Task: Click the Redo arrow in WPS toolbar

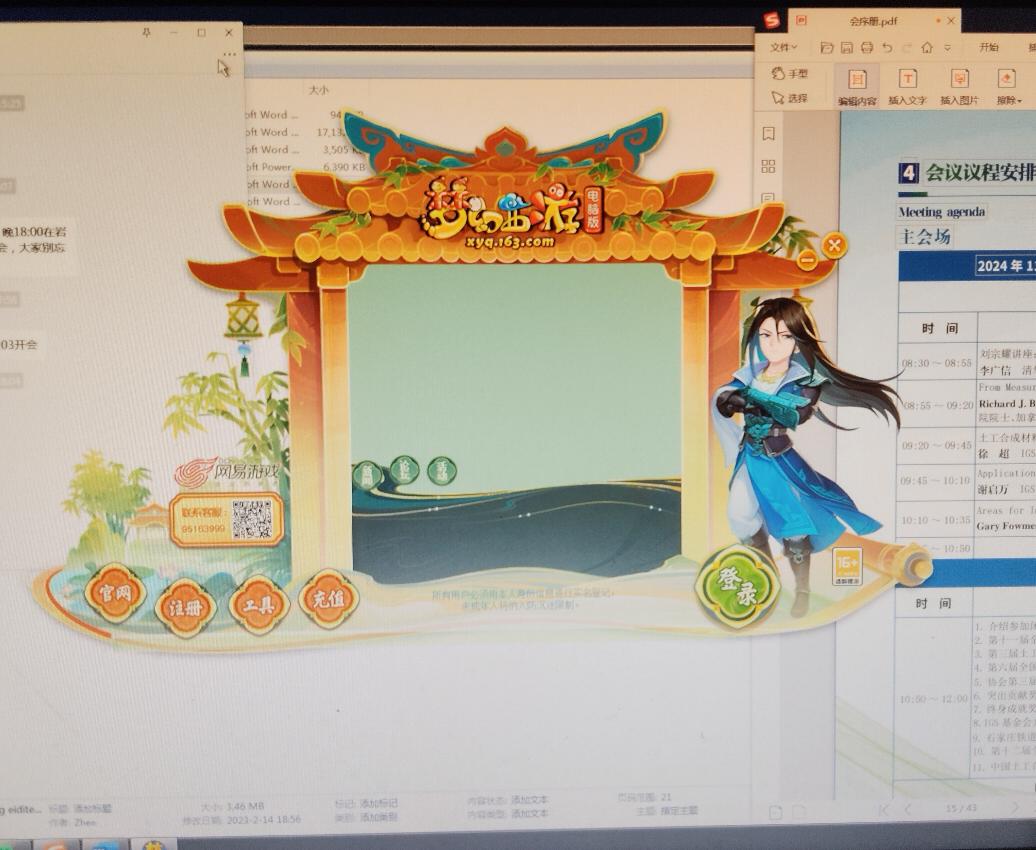Action: pyautogui.click(x=907, y=48)
